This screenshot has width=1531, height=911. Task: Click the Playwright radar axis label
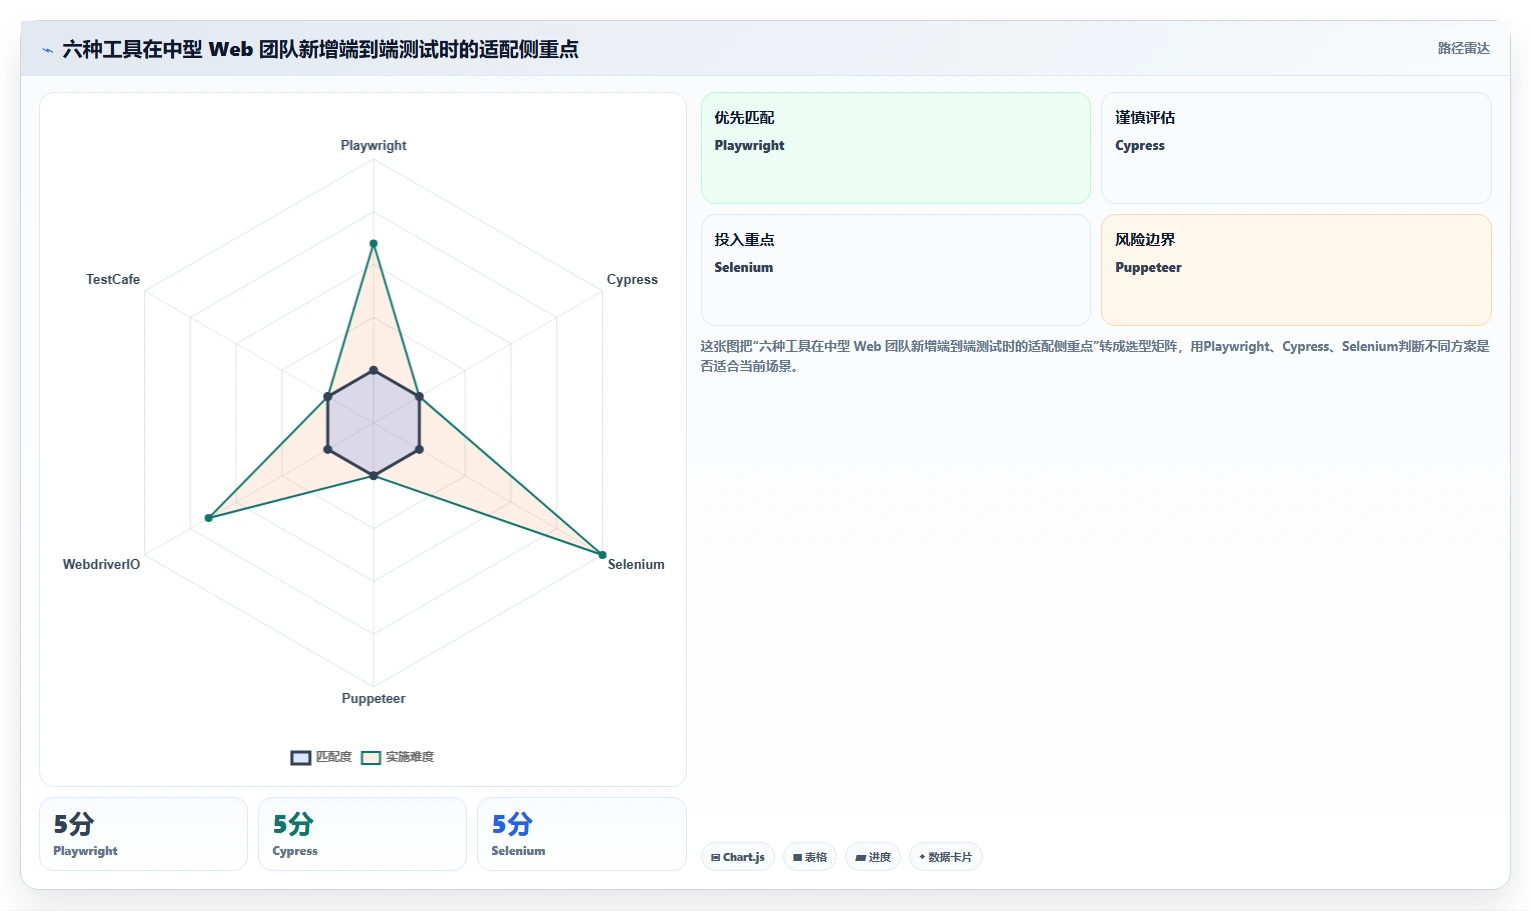pyautogui.click(x=374, y=145)
